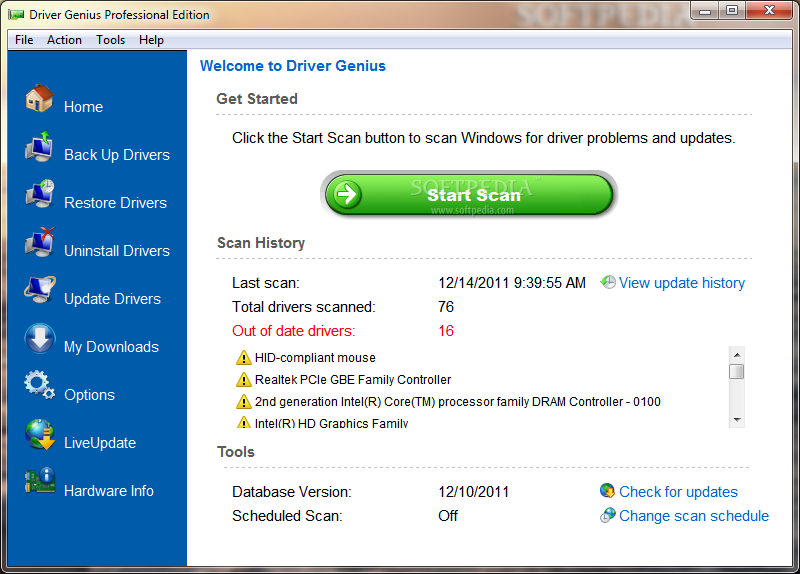This screenshot has height=574, width=800.
Task: Click the Uninstall Drivers red X icon
Action: [40, 242]
